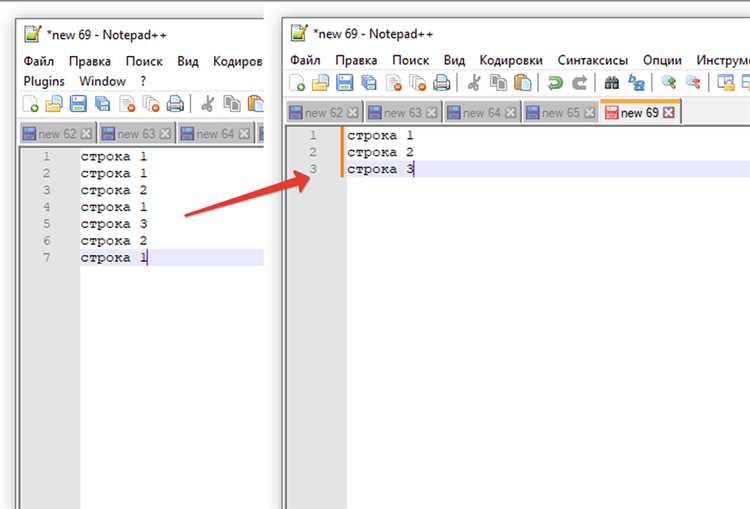Click Open file icon in right window toolbar
The width and height of the screenshot is (750, 509).
pyautogui.click(x=320, y=83)
